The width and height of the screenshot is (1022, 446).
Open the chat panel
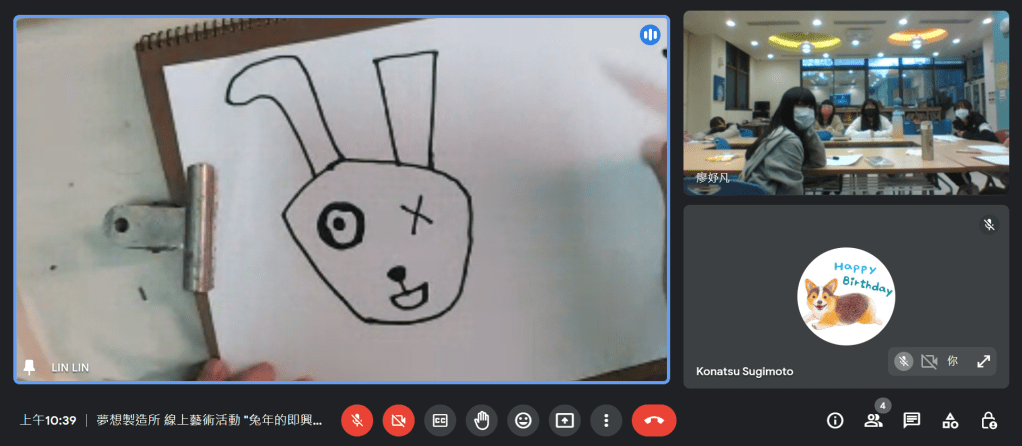coord(911,420)
